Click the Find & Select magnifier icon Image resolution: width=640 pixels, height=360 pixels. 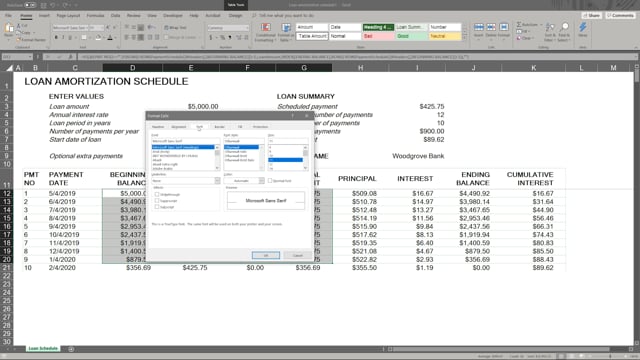(565, 27)
